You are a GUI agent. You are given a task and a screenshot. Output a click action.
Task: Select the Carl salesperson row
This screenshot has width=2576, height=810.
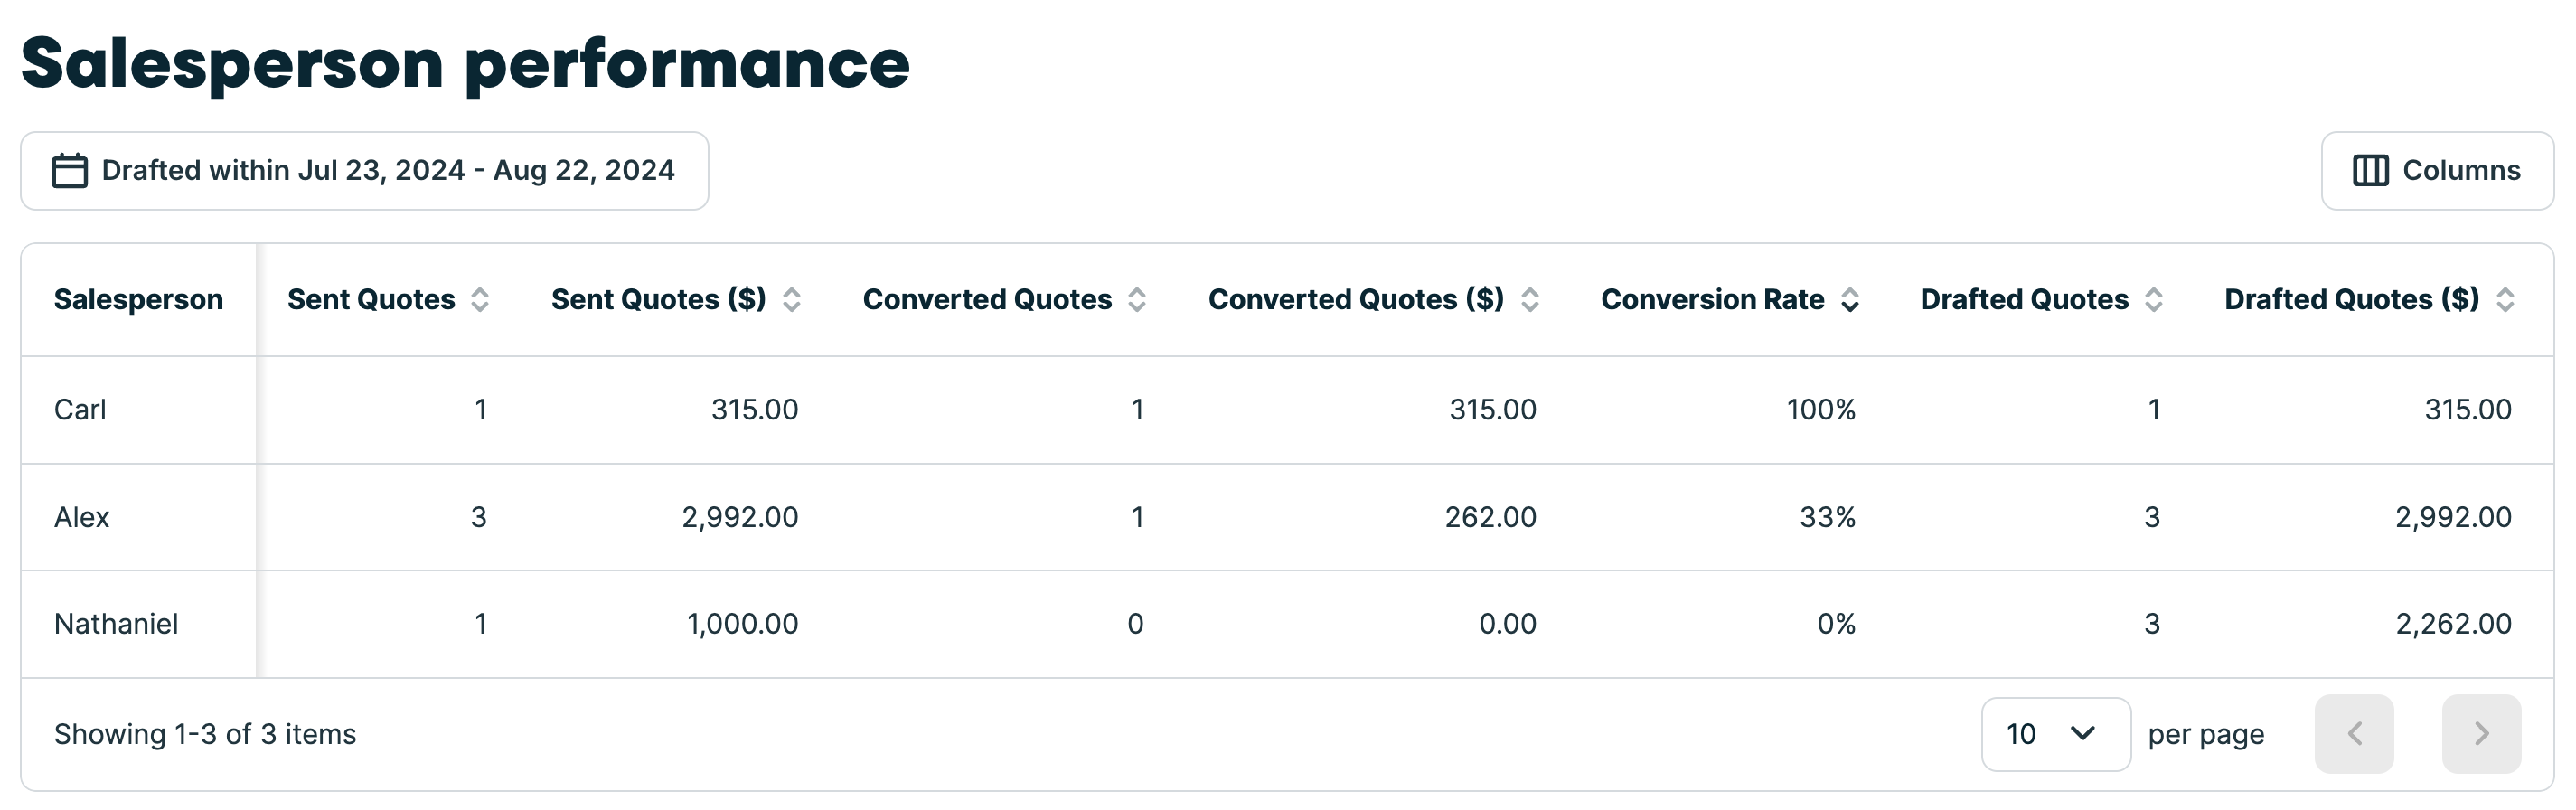pyautogui.click(x=80, y=410)
